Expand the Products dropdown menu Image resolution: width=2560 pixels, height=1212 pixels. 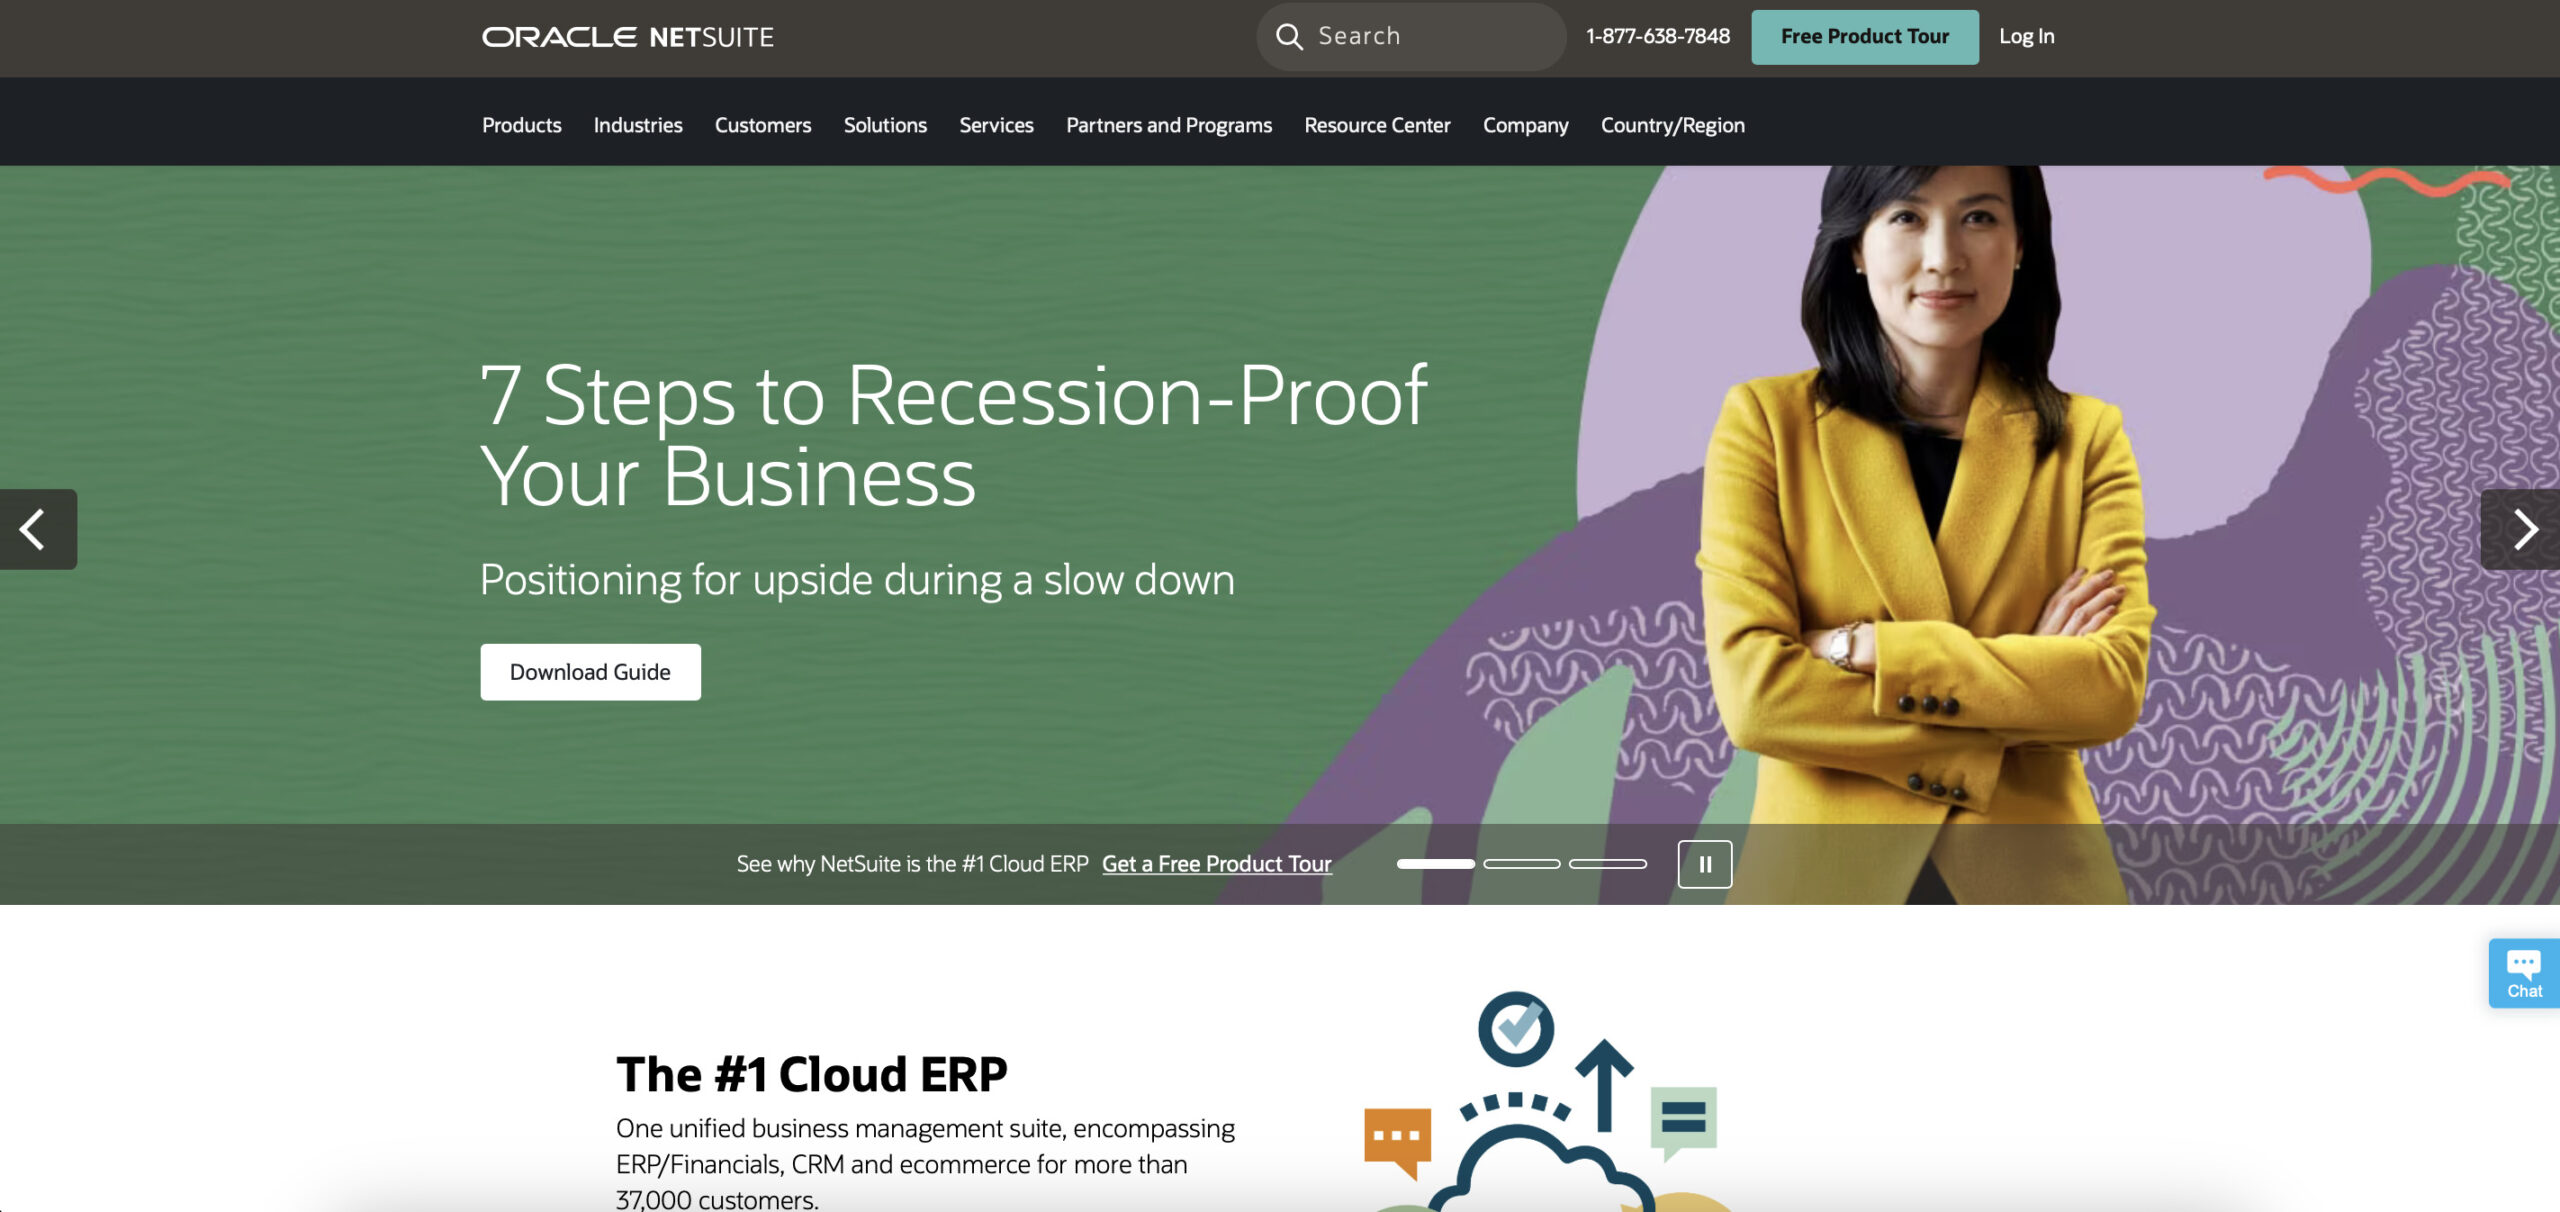[x=521, y=124]
